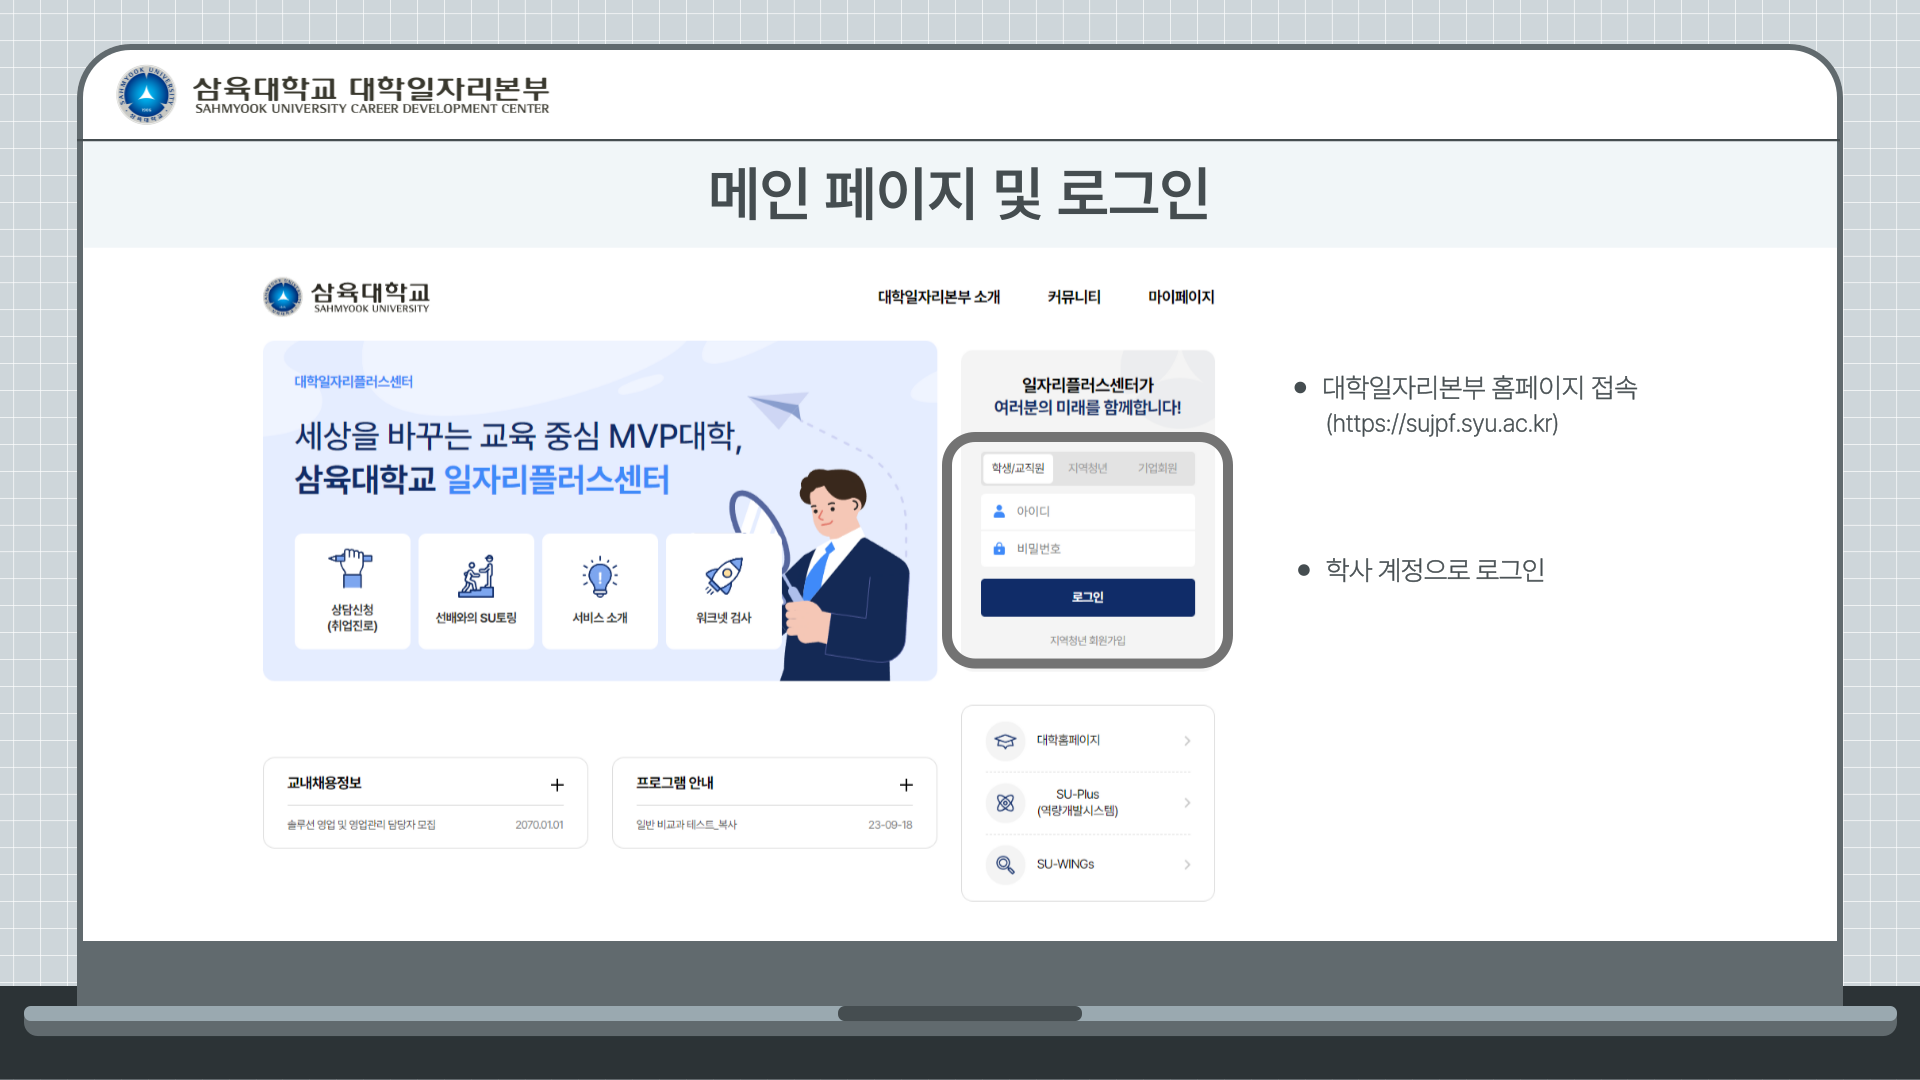Click the 선배와의 SU토링 stairs icon

pyautogui.click(x=476, y=576)
